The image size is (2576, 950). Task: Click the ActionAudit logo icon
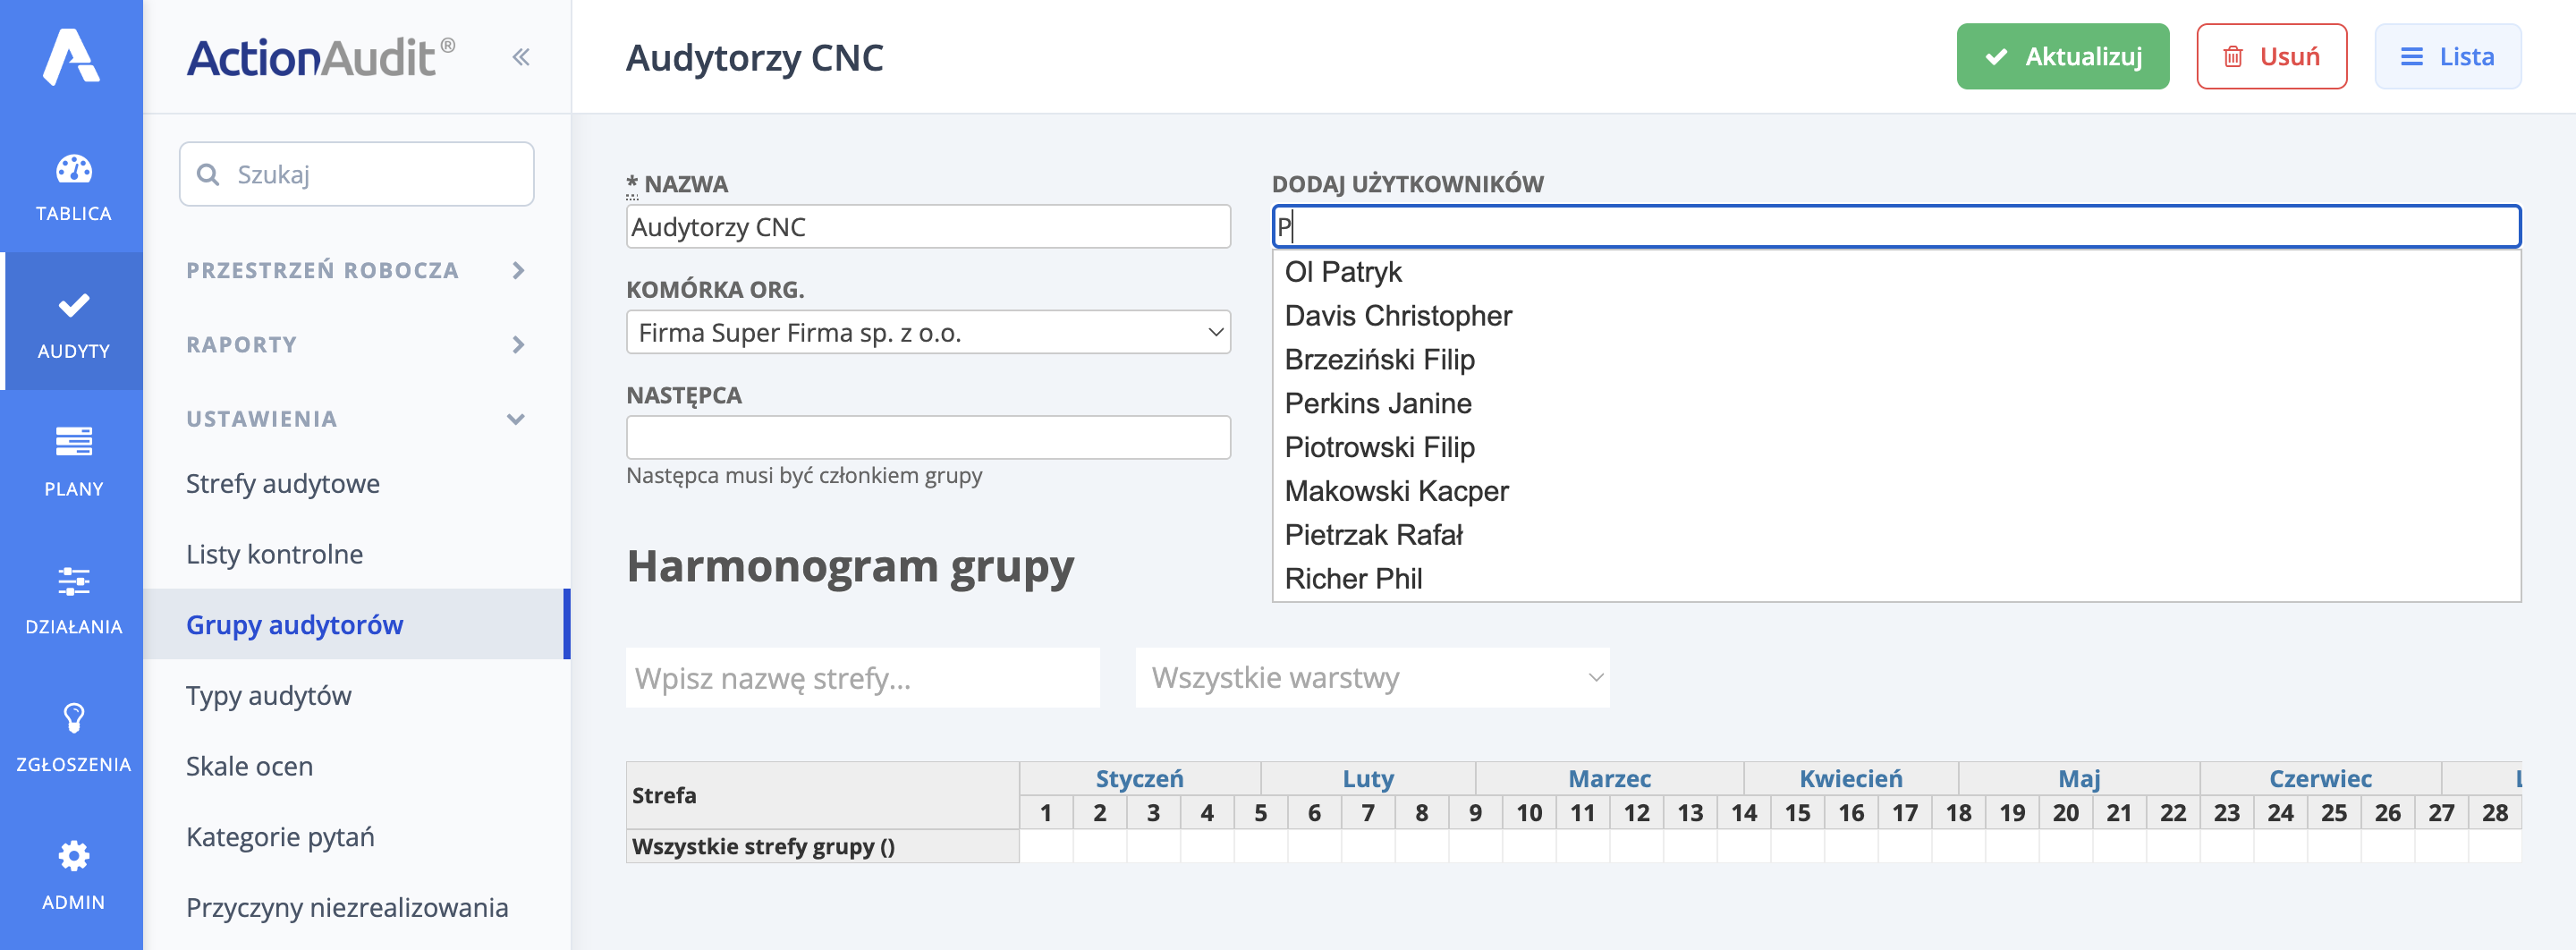[71, 56]
